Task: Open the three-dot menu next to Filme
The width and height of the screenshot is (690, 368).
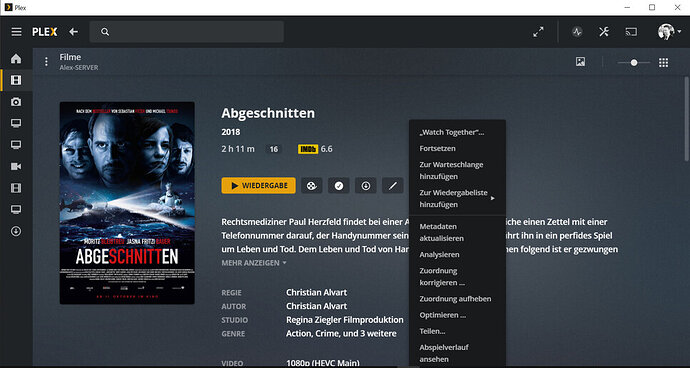Action: [x=46, y=62]
